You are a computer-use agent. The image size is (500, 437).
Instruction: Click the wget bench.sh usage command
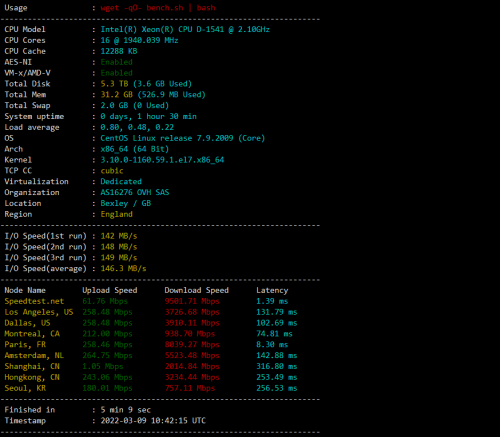(158, 8)
